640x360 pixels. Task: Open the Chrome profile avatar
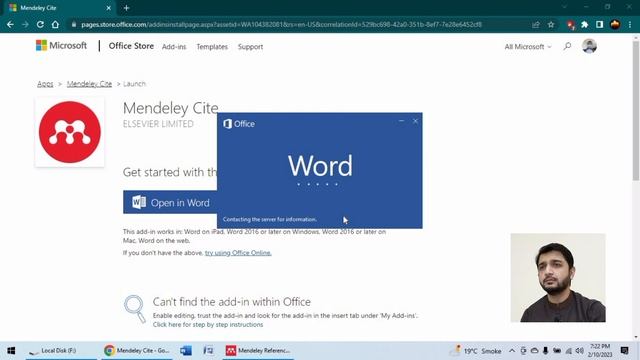tap(615, 24)
